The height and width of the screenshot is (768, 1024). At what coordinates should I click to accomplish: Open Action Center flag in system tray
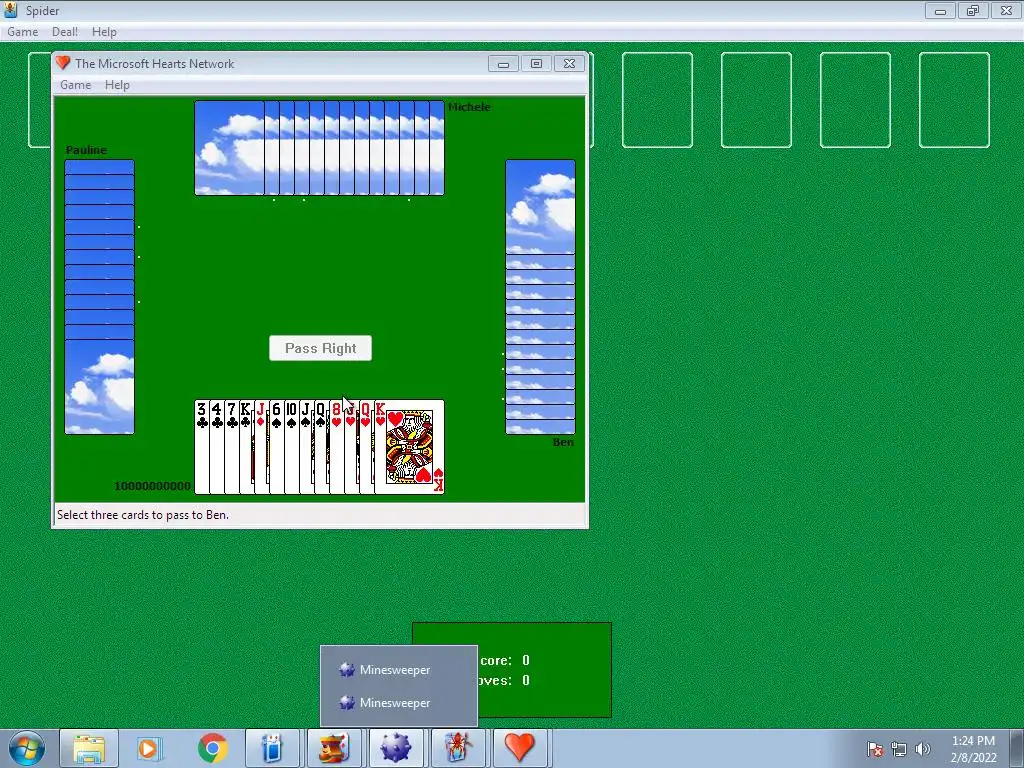(x=875, y=749)
